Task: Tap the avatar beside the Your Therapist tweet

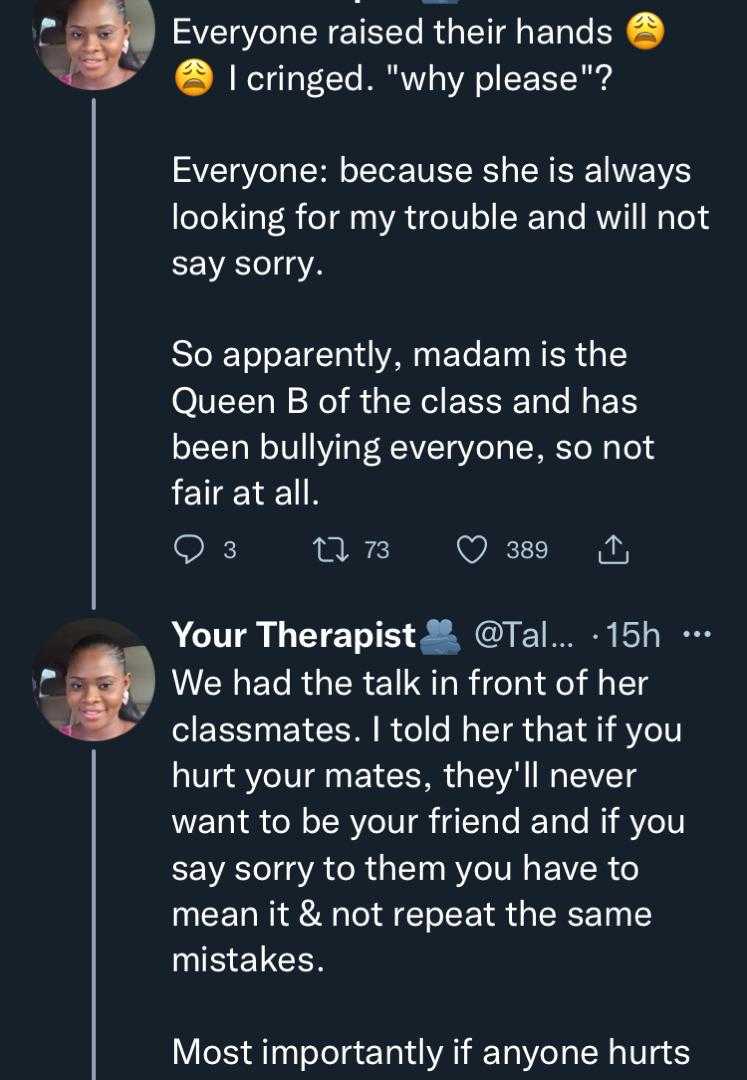Action: (x=93, y=679)
